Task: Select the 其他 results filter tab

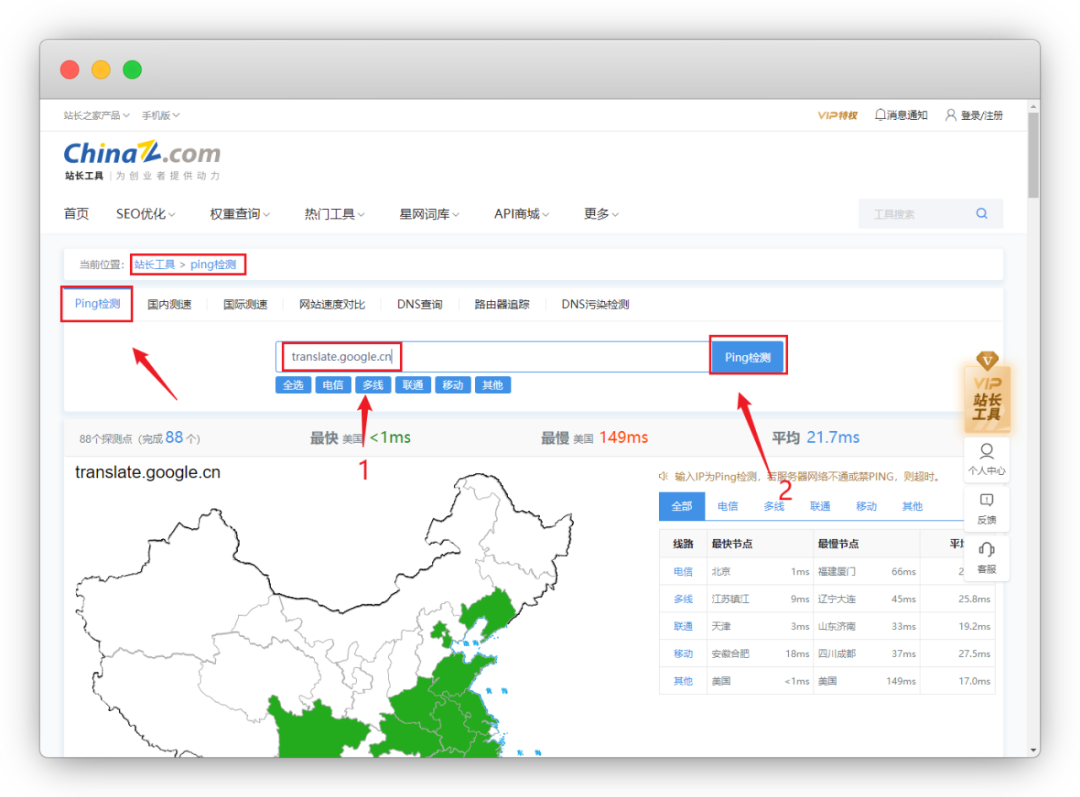Action: 912,506
